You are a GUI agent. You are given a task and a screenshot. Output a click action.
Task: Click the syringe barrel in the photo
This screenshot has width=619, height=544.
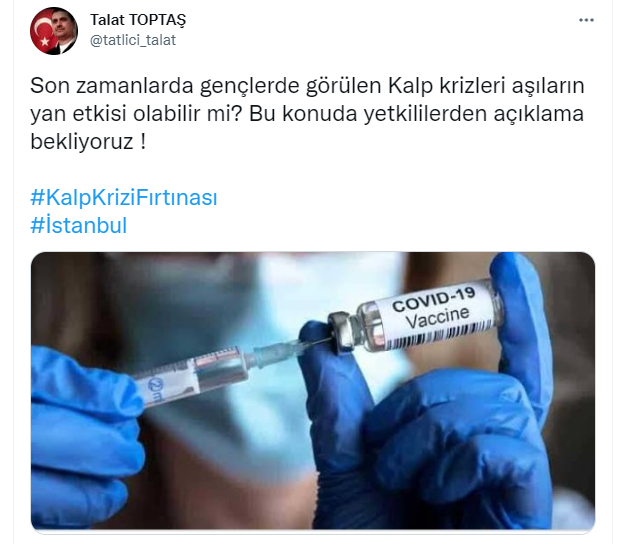coord(193,375)
